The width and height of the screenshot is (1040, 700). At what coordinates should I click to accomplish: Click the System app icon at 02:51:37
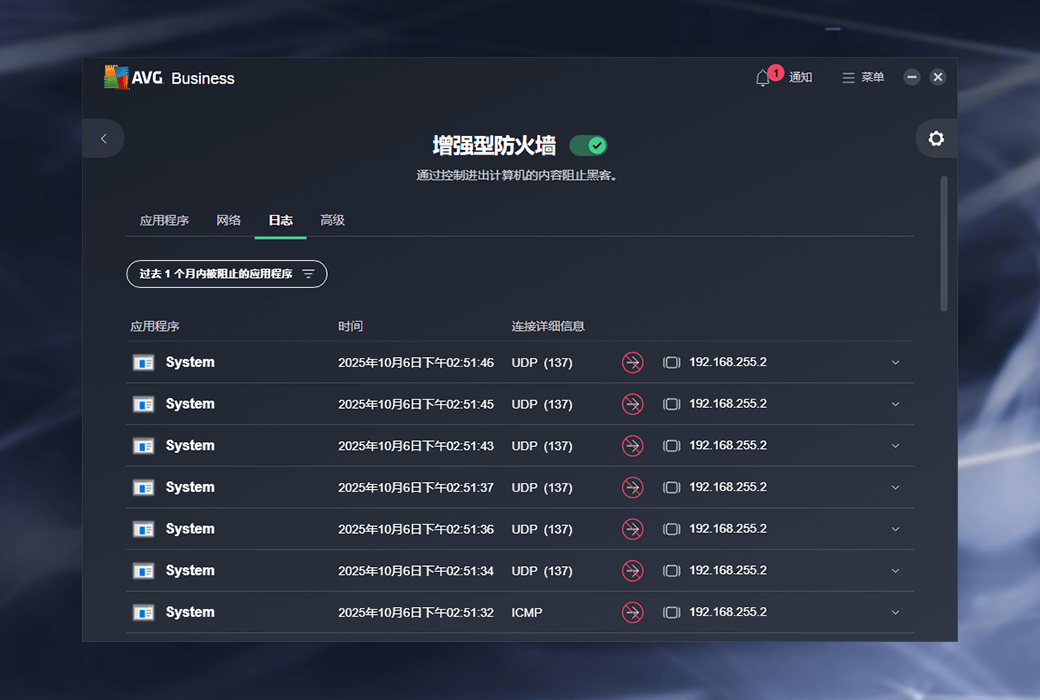tap(144, 488)
